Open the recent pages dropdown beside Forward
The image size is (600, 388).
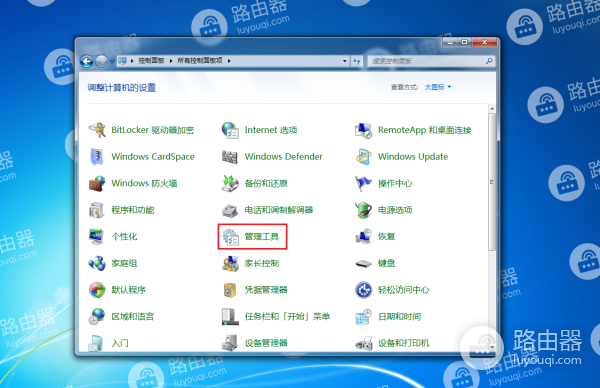click(112, 61)
